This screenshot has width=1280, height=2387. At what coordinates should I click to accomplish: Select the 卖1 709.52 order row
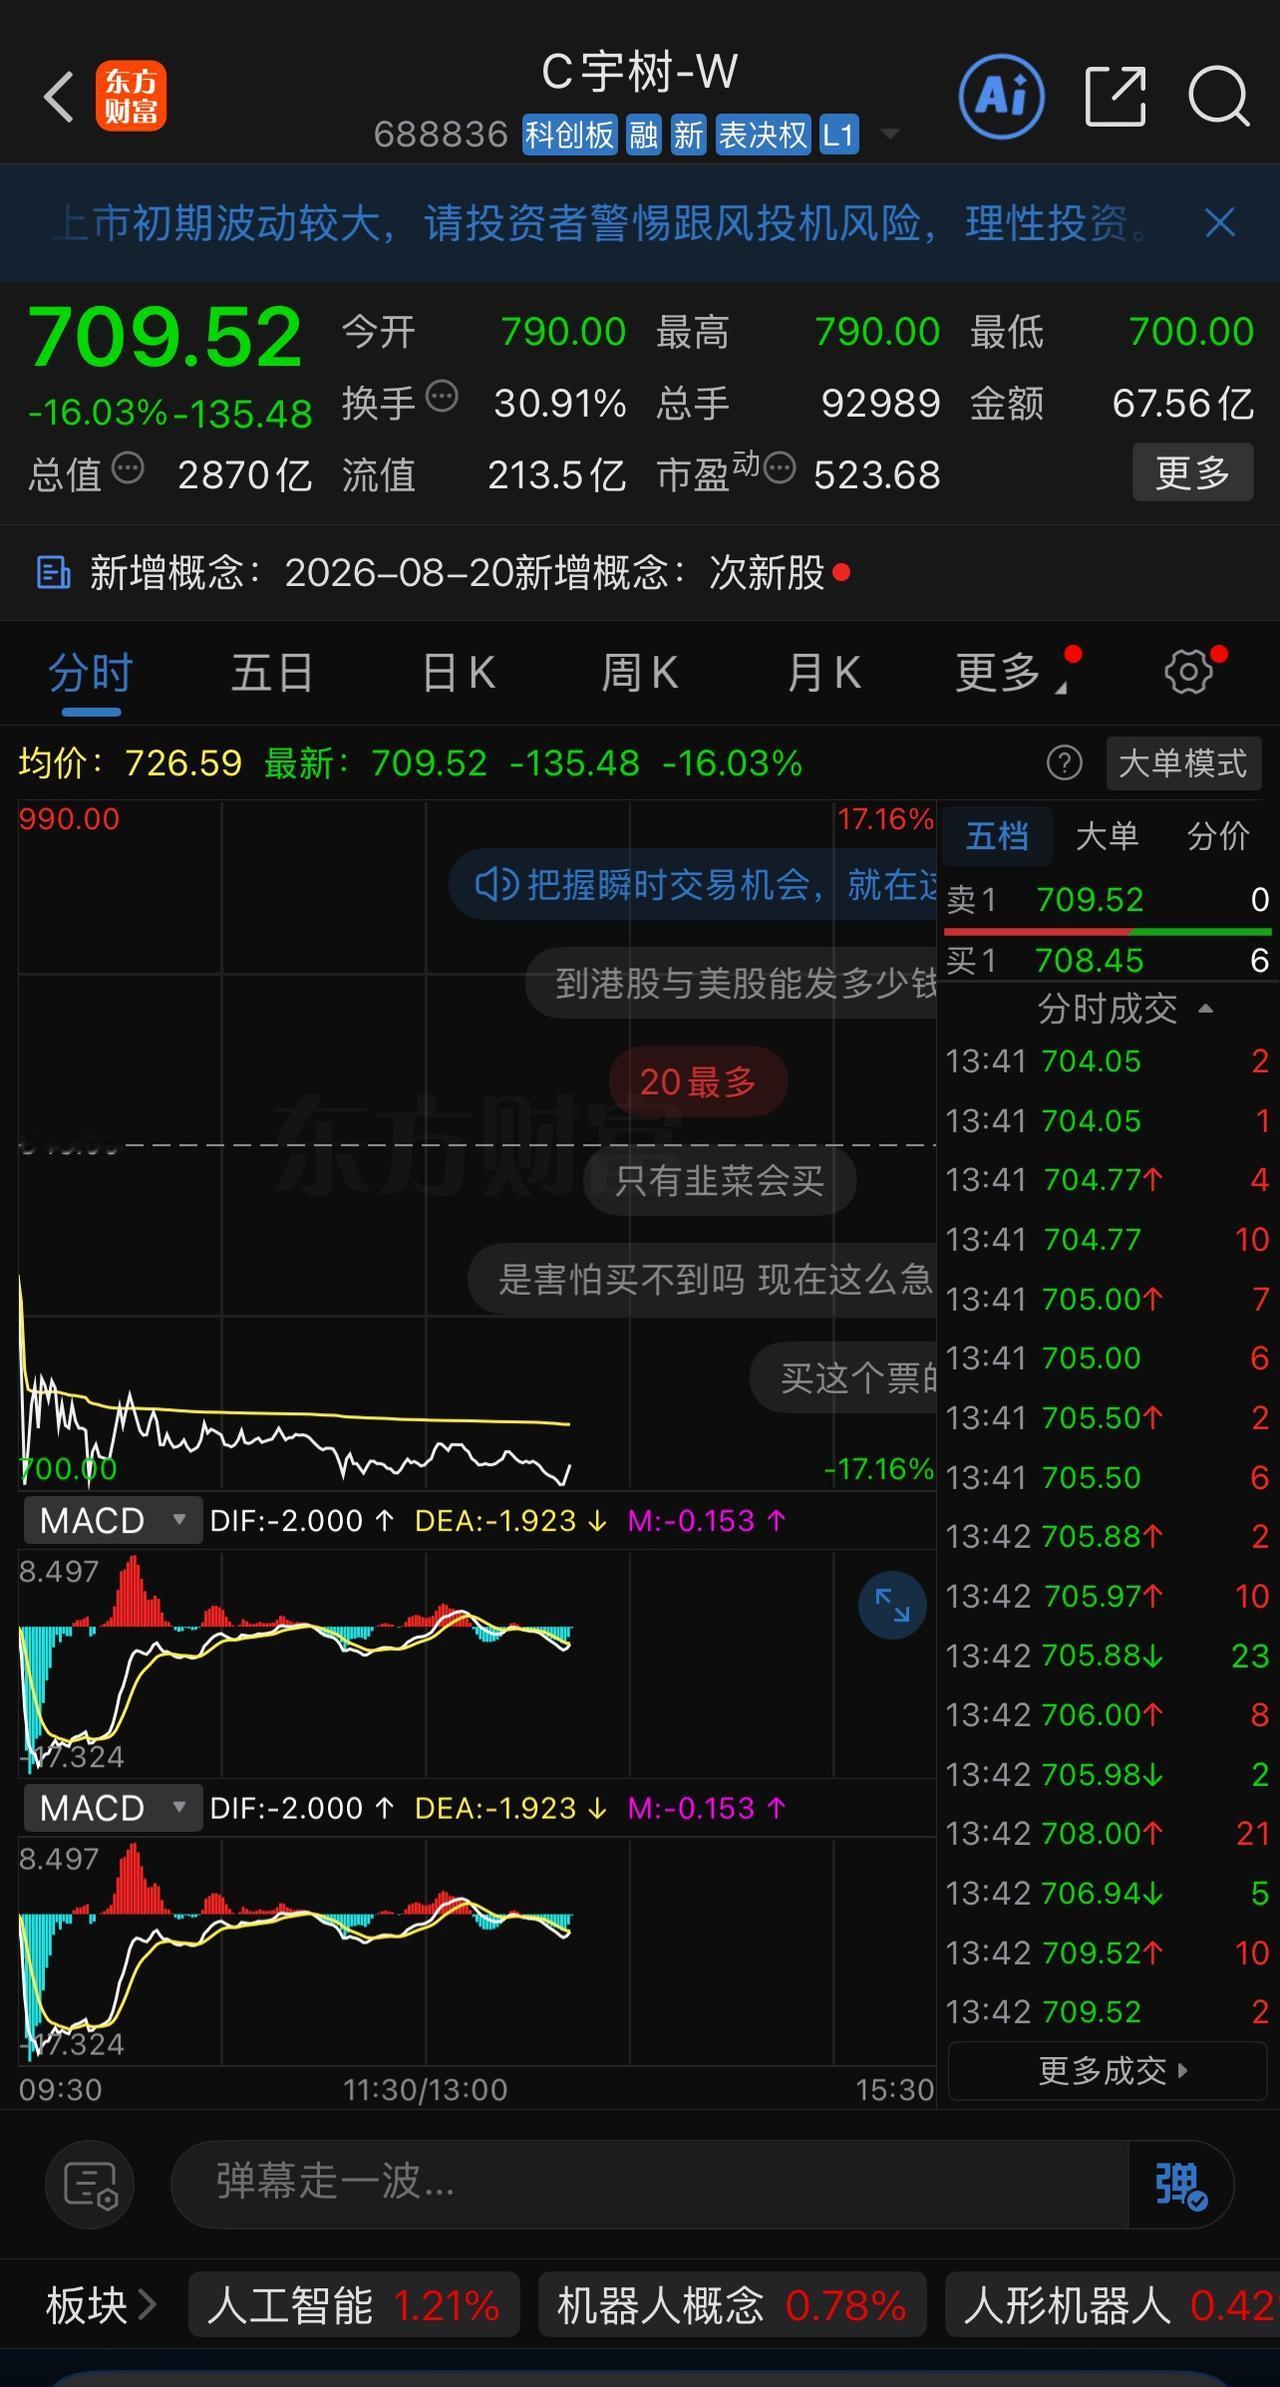click(1108, 899)
